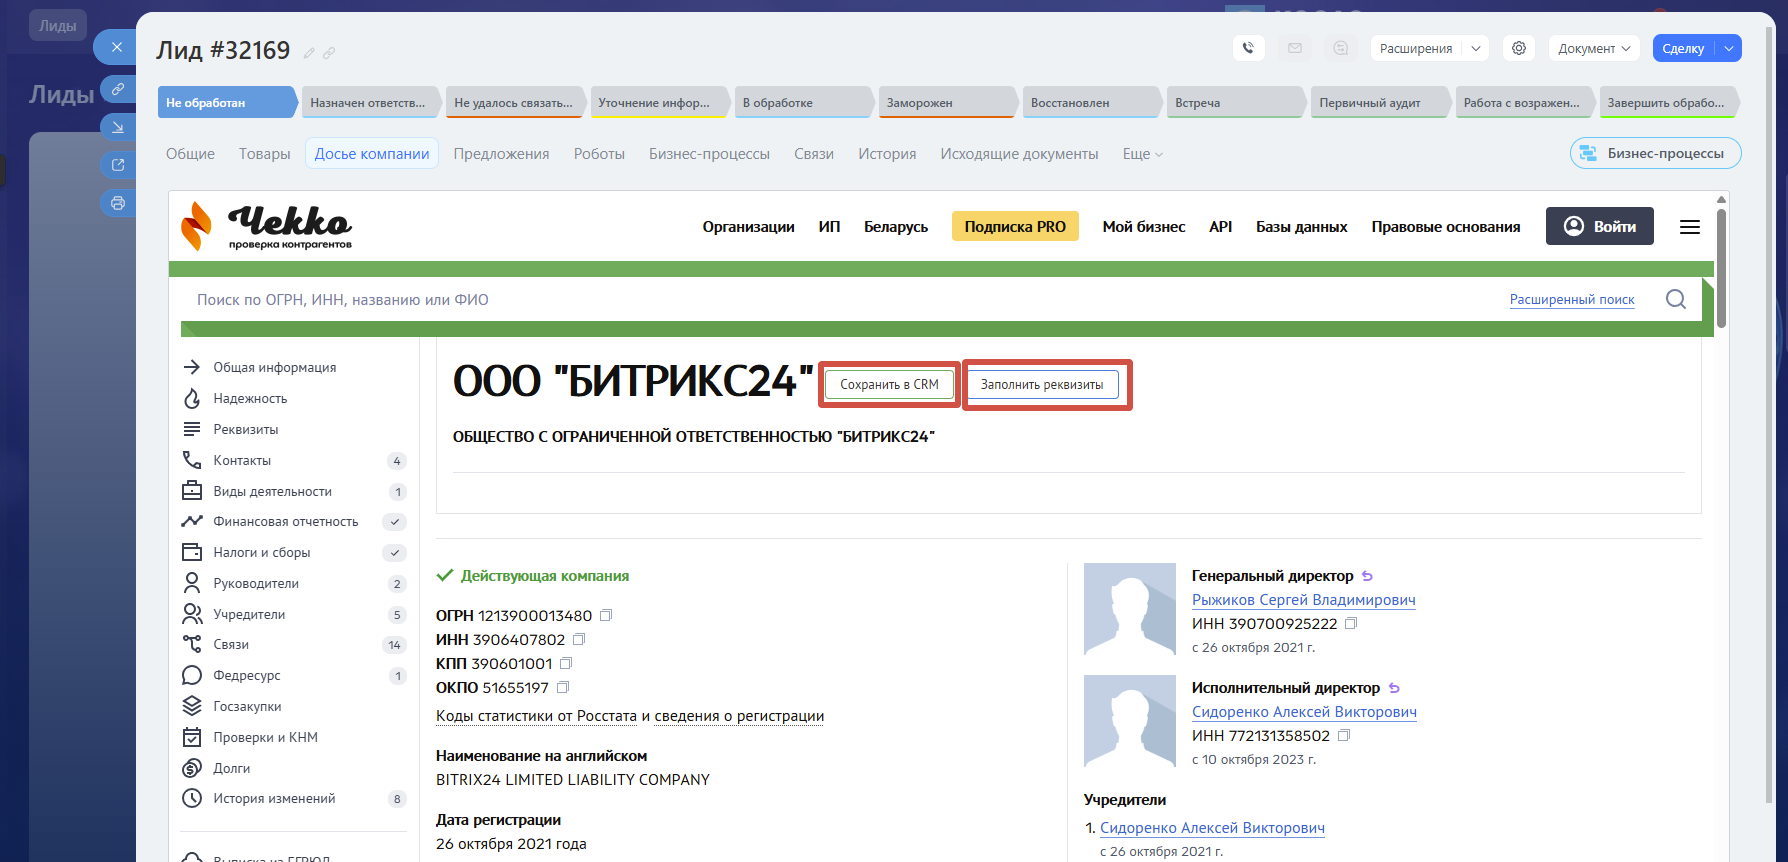Screen dimensions: 1788x862
Task: Set lead stage to В обработке
Action: 804,102
